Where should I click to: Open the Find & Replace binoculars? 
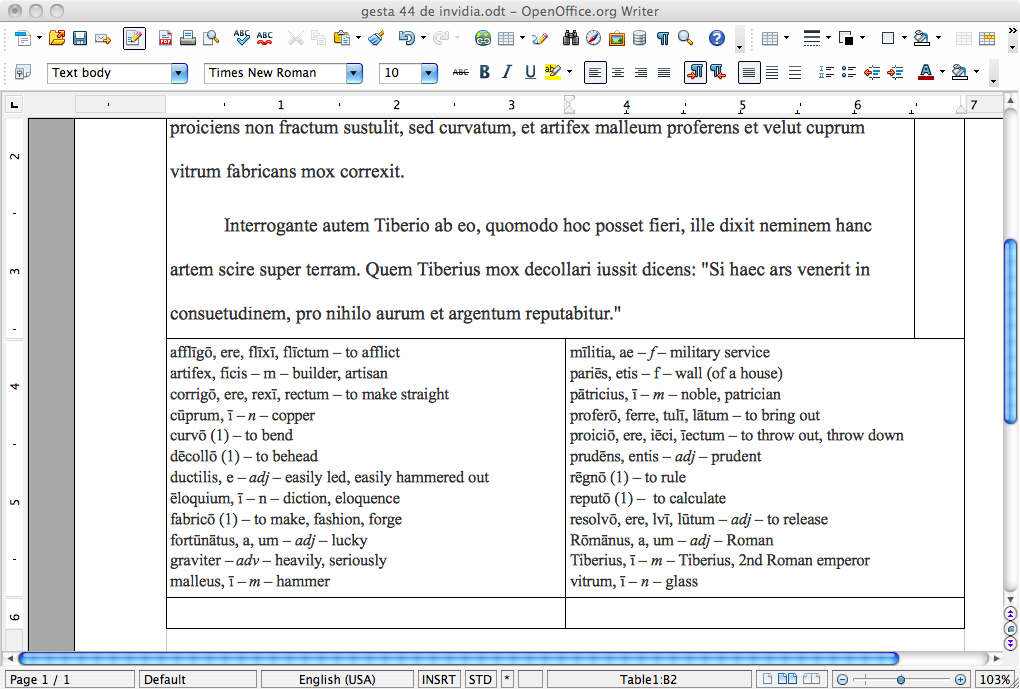pyautogui.click(x=571, y=39)
